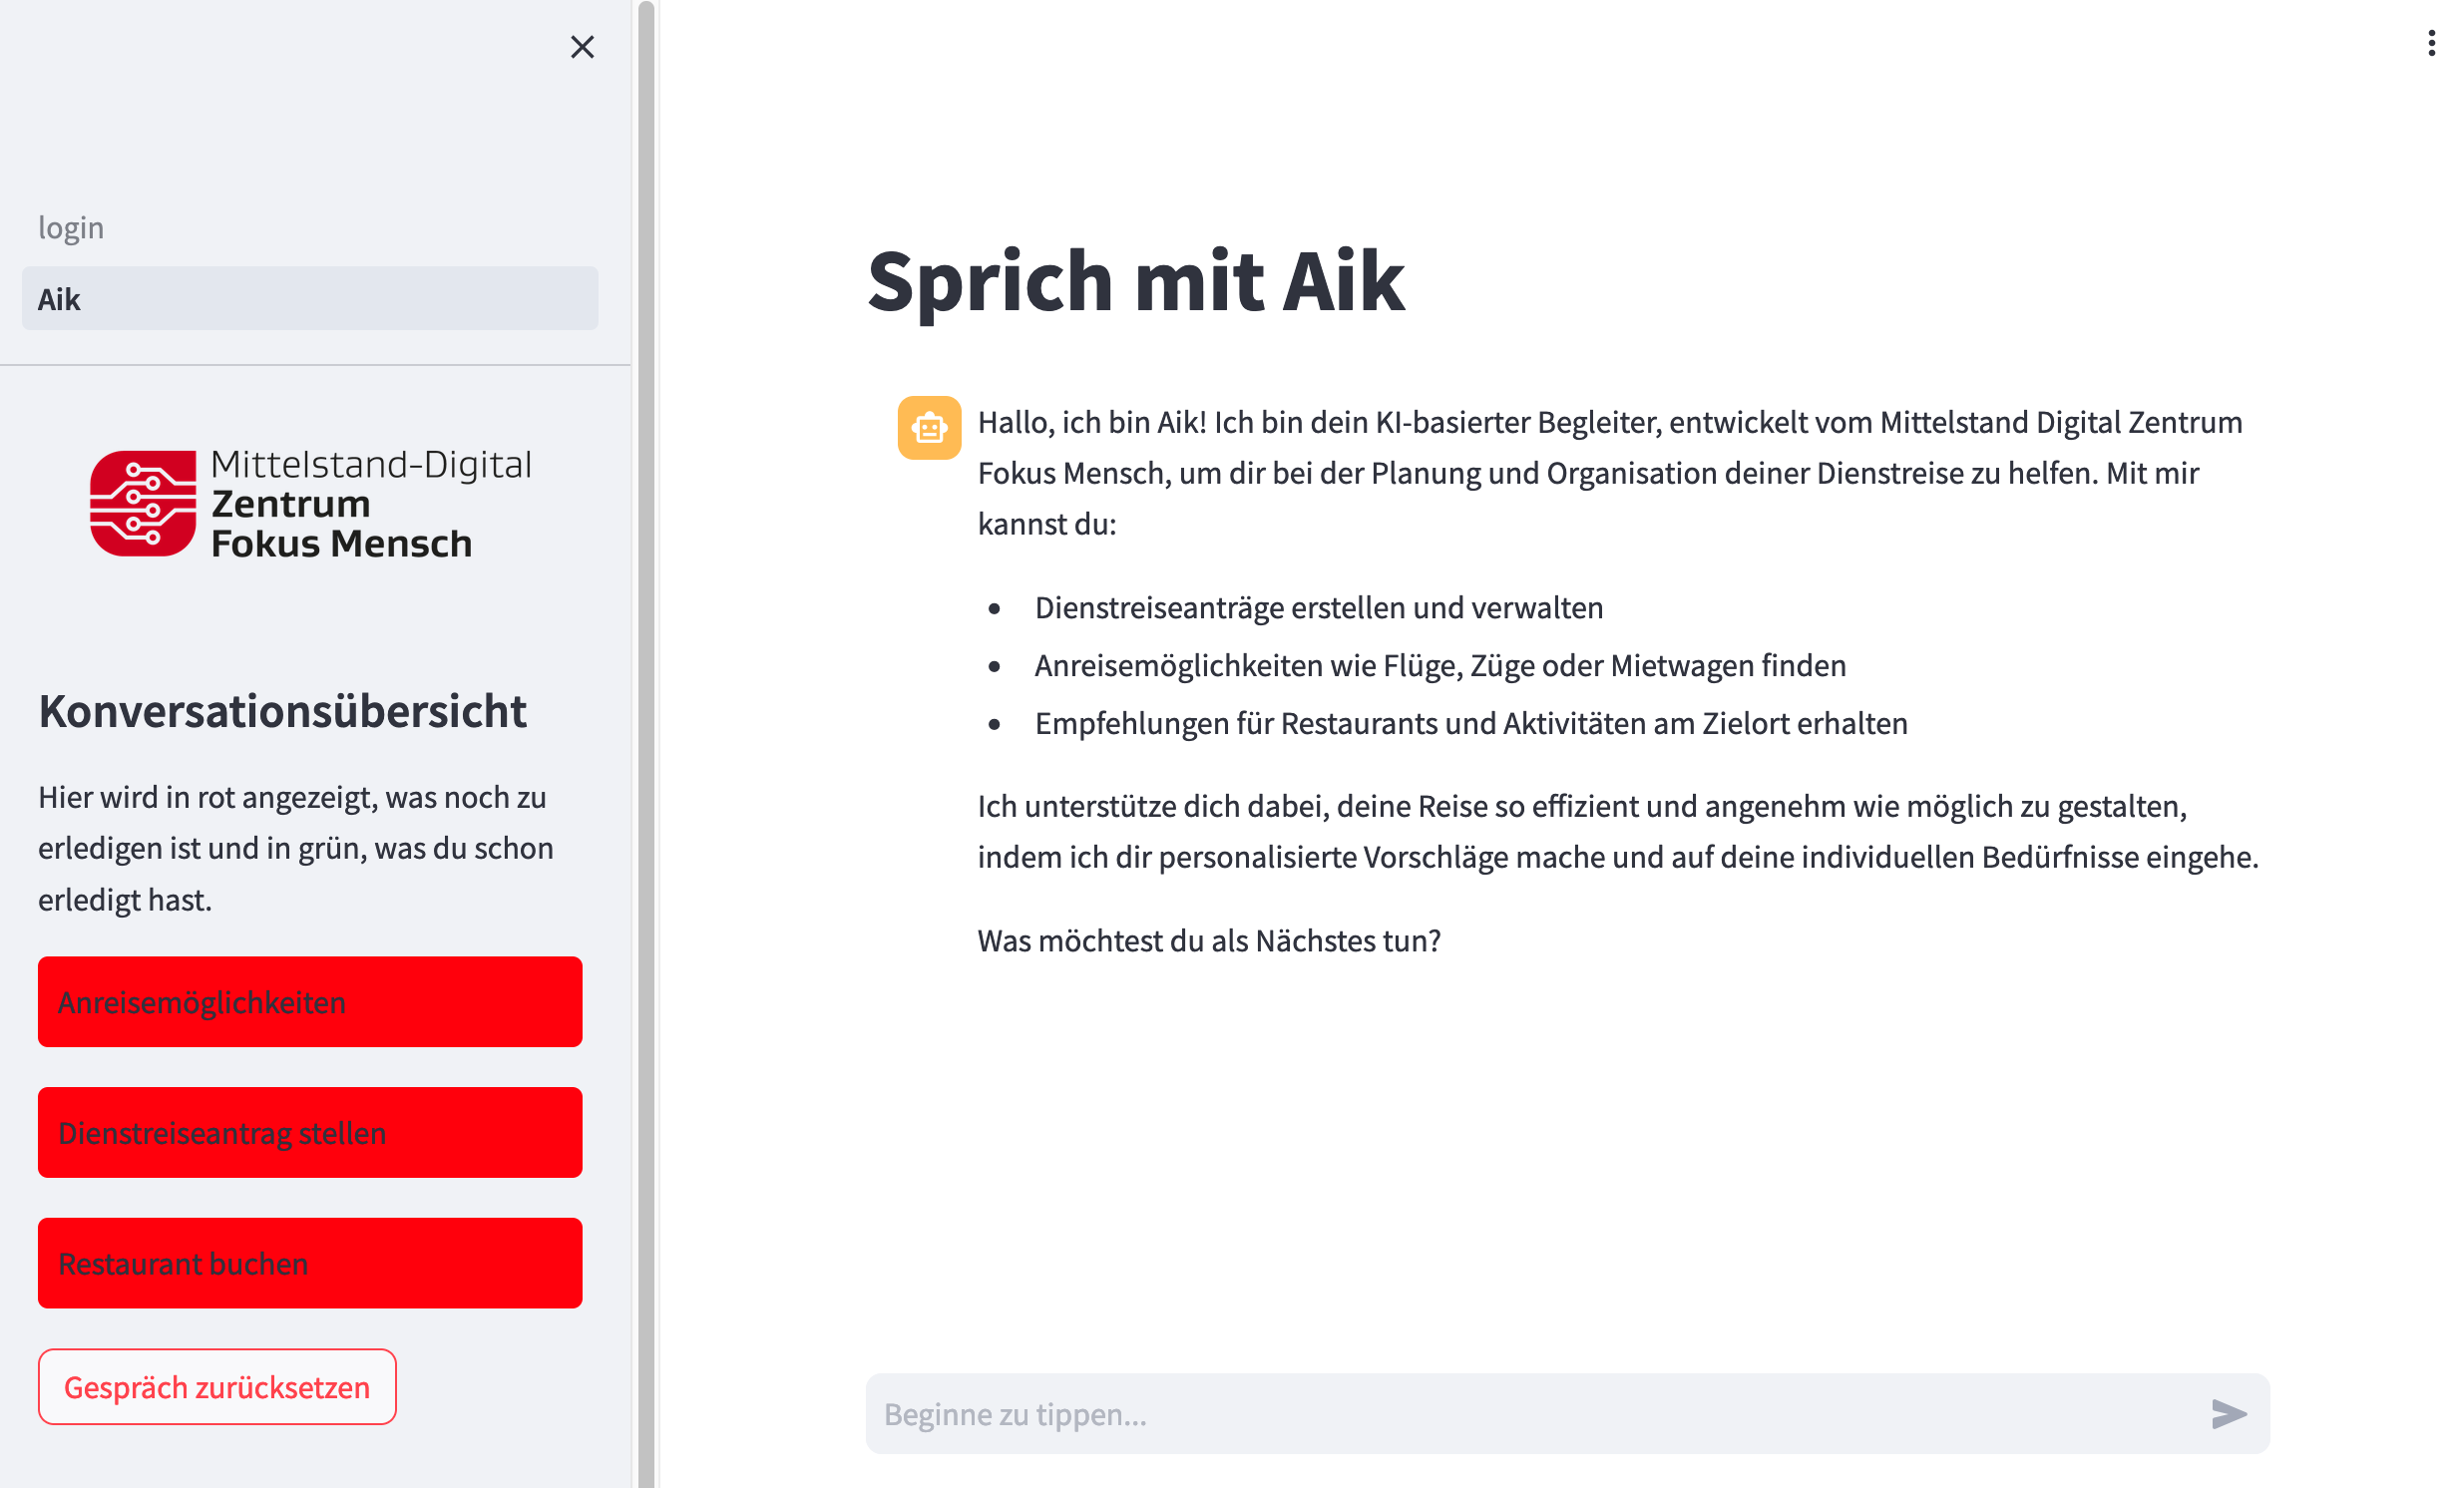Viewport: 2464px width, 1488px height.
Task: Click the Empfehlungen für Restaurants bullet item
Action: click(x=1470, y=723)
